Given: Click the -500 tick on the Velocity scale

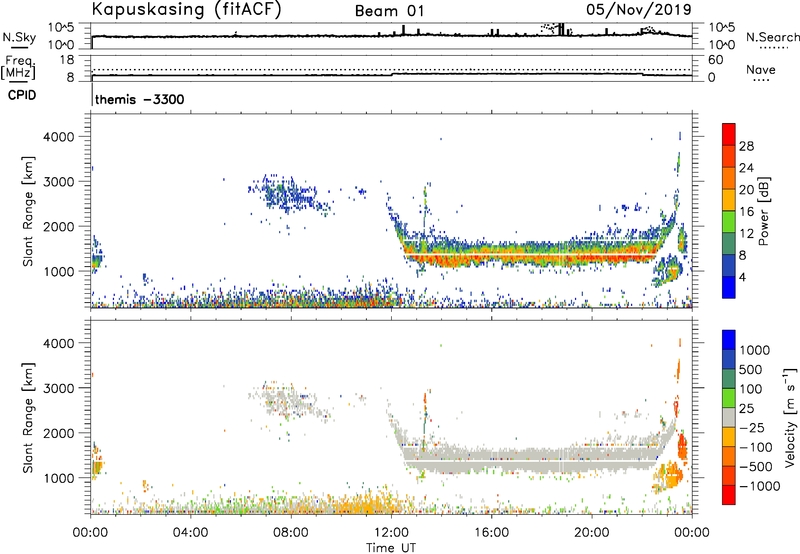Looking at the screenshot, I should (x=756, y=467).
